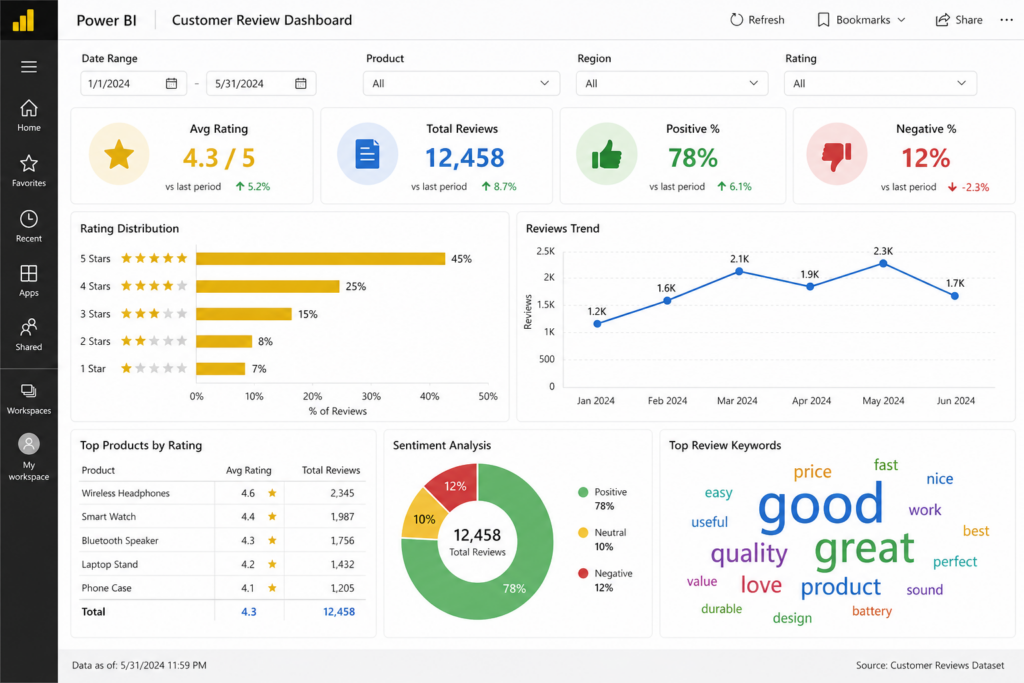Open the hamburger navigation menu
The width and height of the screenshot is (1024, 683).
click(x=29, y=67)
